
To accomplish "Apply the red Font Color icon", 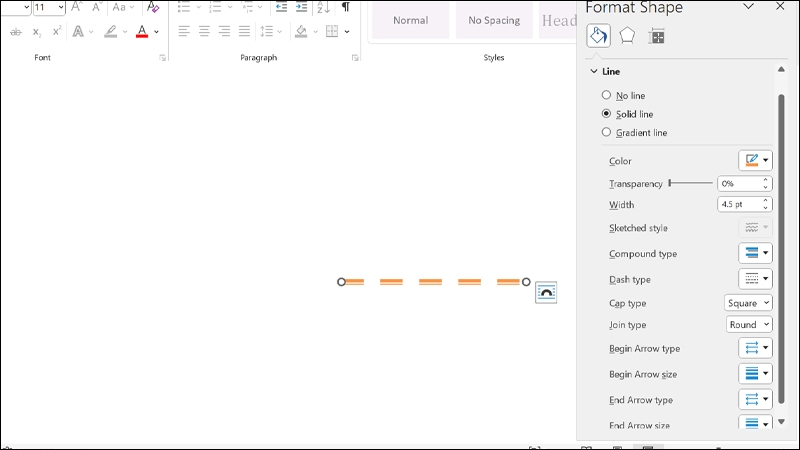I will 142,32.
